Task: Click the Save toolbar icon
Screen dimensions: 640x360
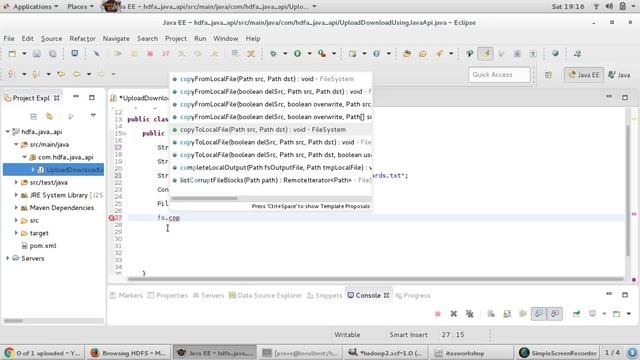Action: [x=37, y=53]
